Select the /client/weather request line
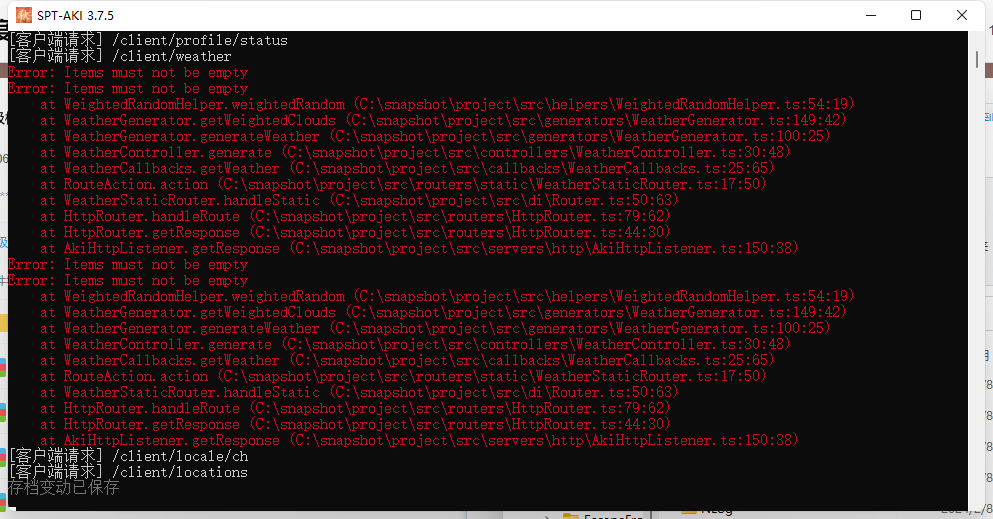 tap(120, 57)
